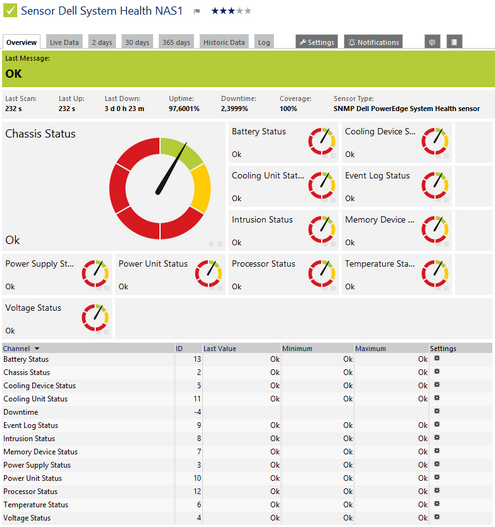Click the green sensor status checkmark icon
This screenshot has height=527, width=495.
click(10, 10)
